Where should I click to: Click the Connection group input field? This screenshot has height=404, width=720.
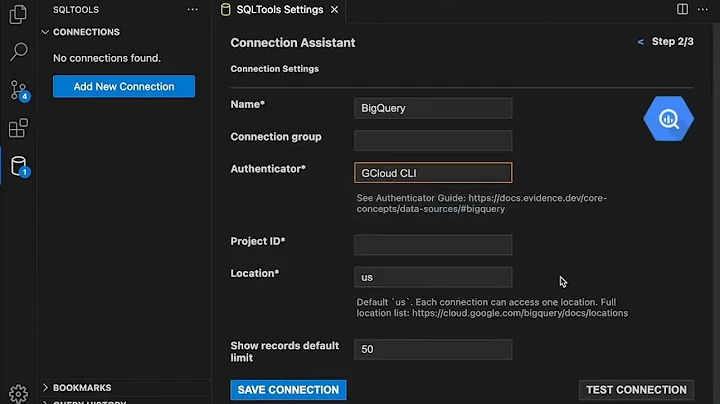(433, 140)
